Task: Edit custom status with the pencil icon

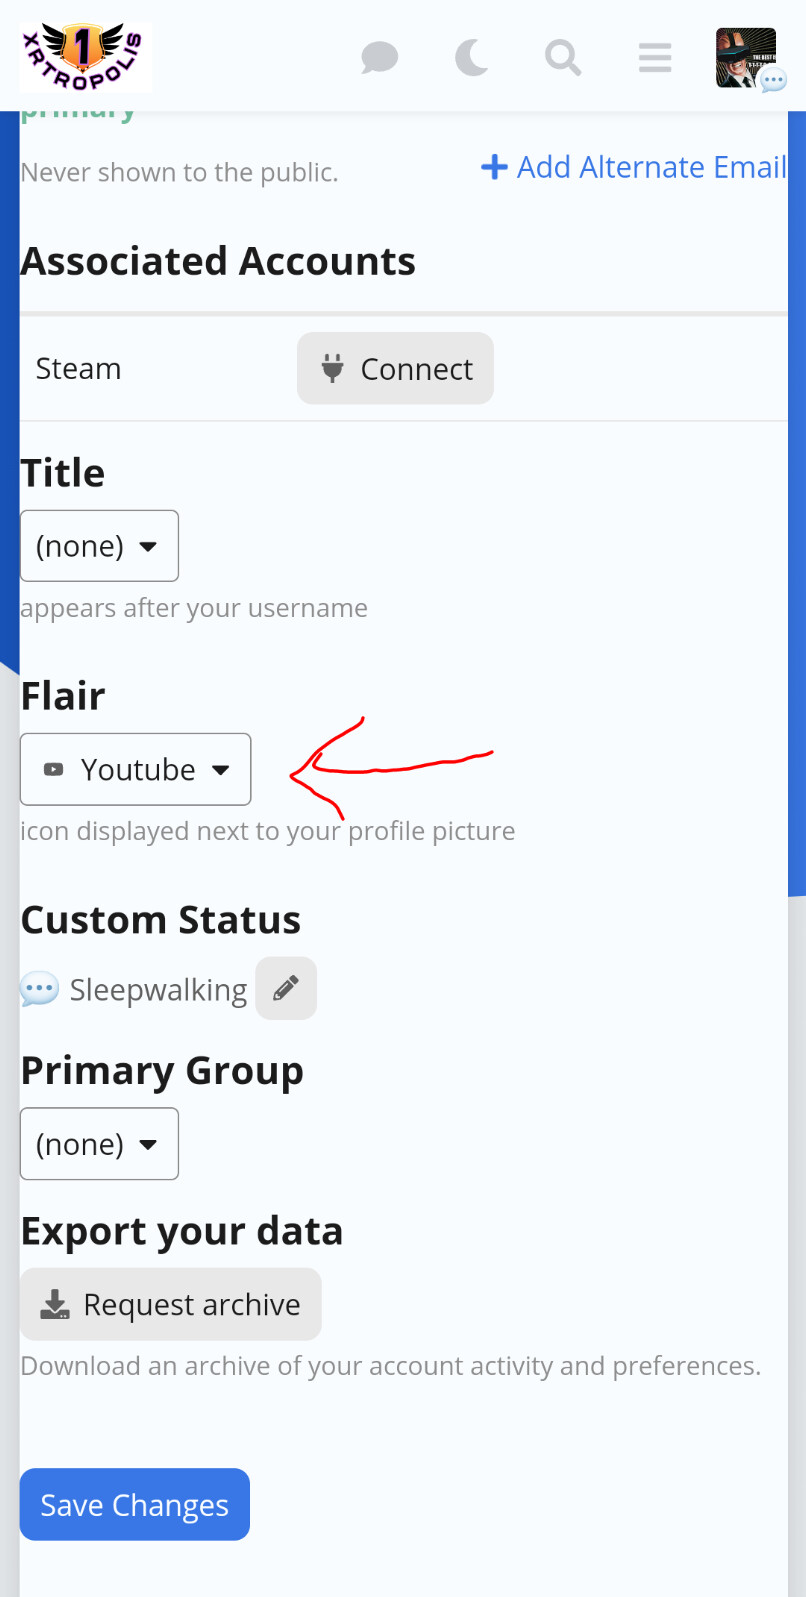Action: (286, 989)
